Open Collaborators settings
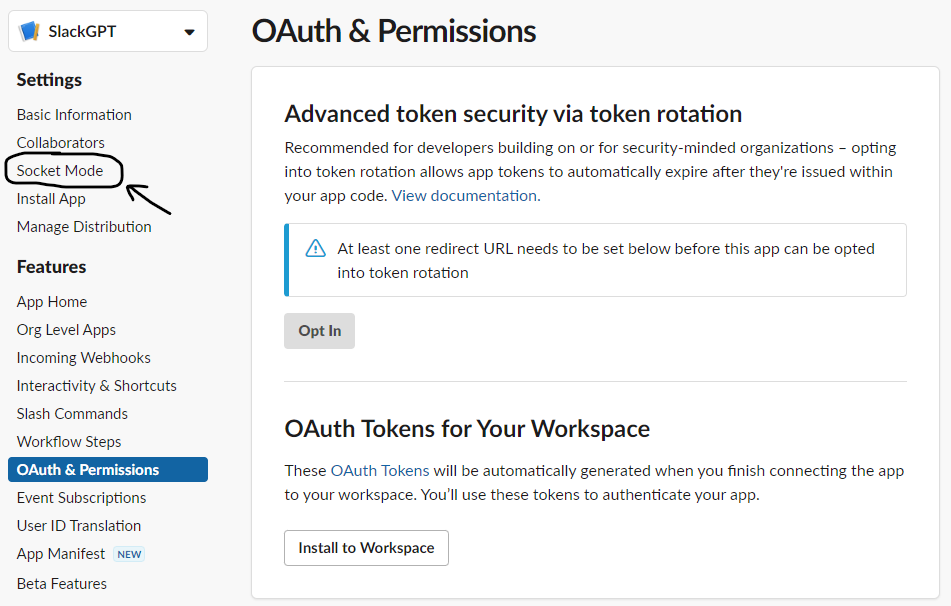 click(60, 143)
